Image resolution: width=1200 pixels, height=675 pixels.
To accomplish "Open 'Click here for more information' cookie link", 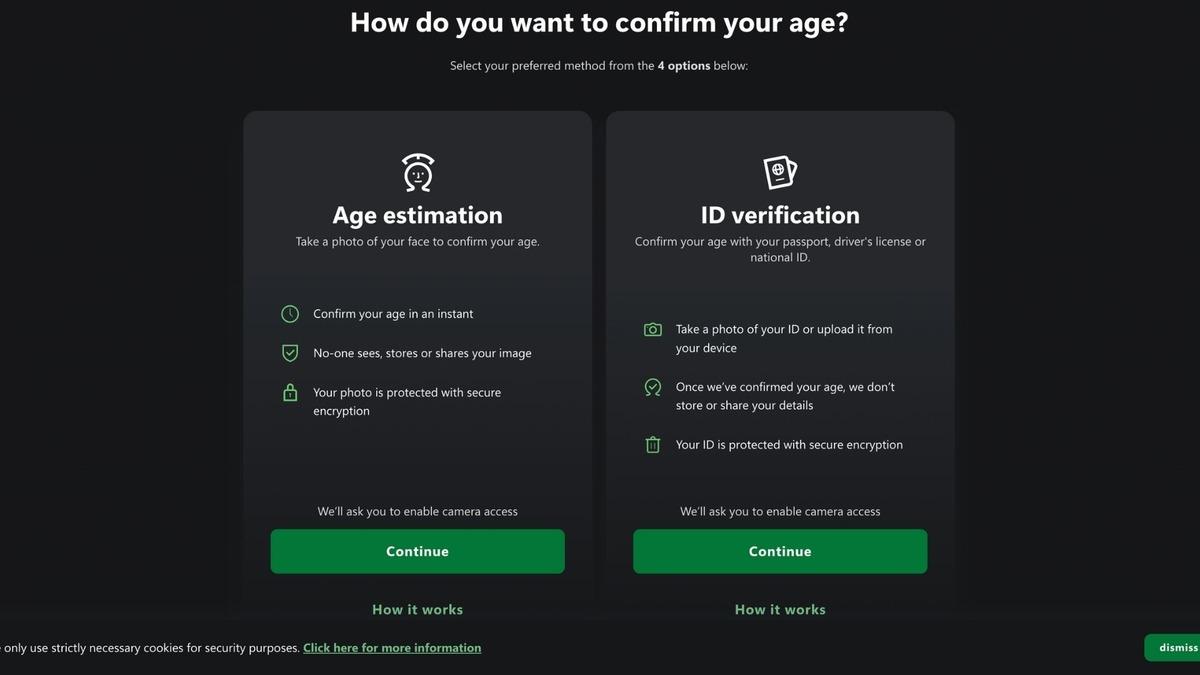I will pos(392,647).
